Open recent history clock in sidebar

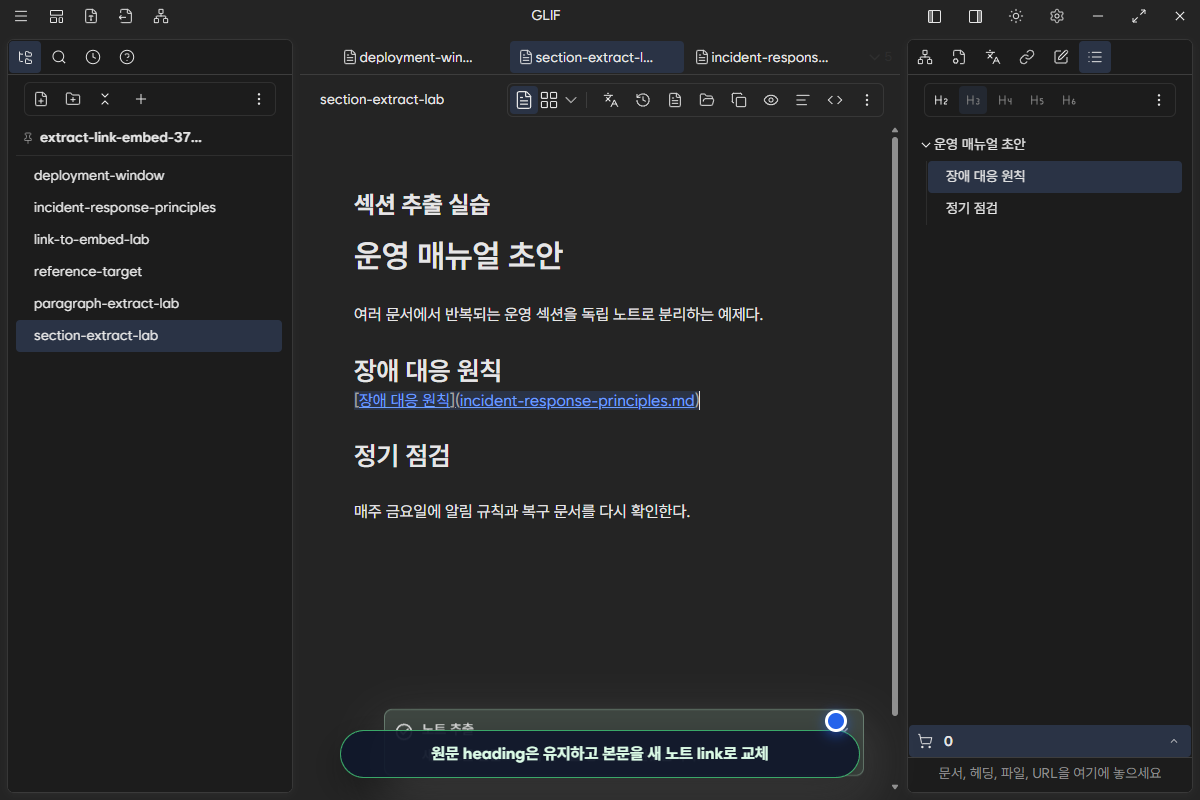tap(93, 57)
